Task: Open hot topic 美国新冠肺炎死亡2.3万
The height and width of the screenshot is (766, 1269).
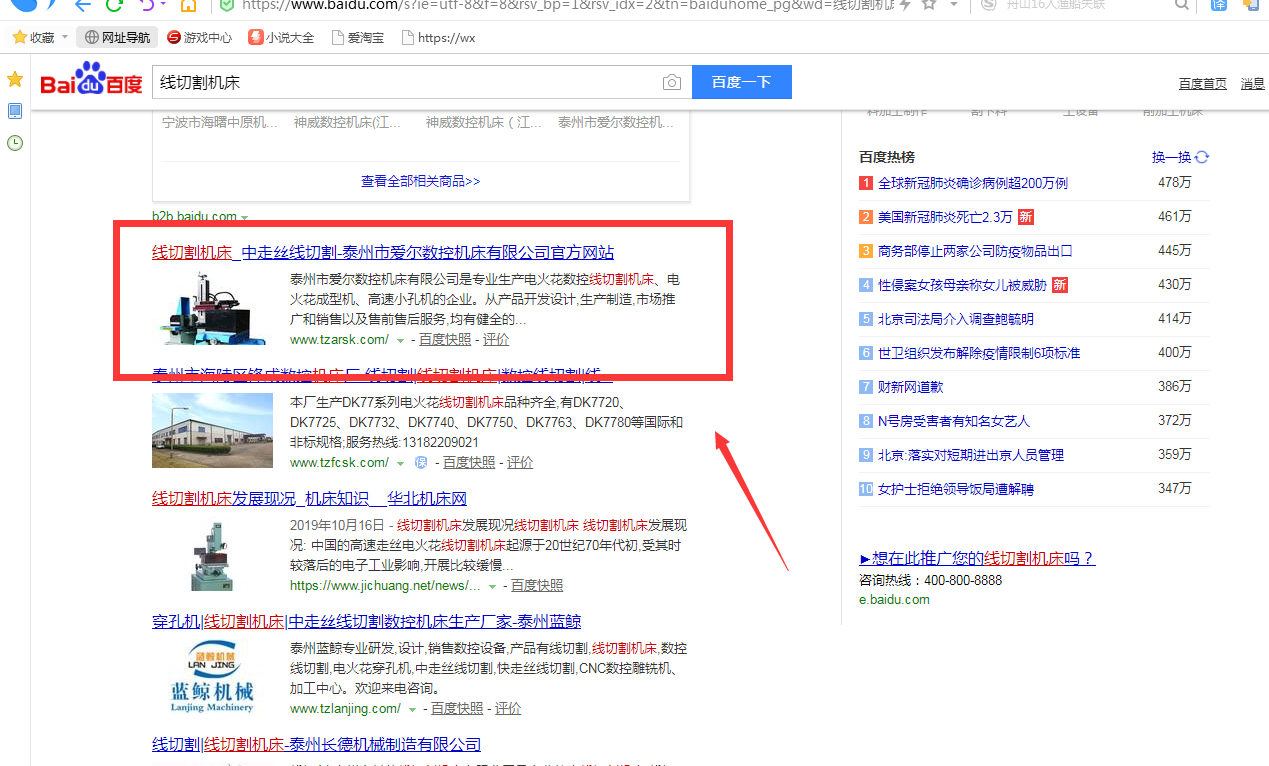Action: (x=945, y=217)
